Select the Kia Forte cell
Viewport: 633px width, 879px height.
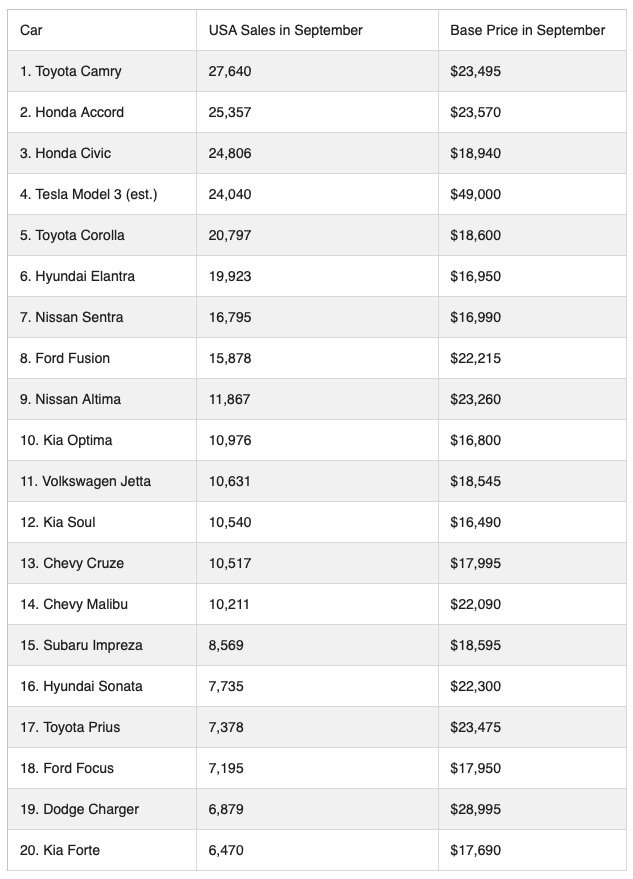point(60,850)
